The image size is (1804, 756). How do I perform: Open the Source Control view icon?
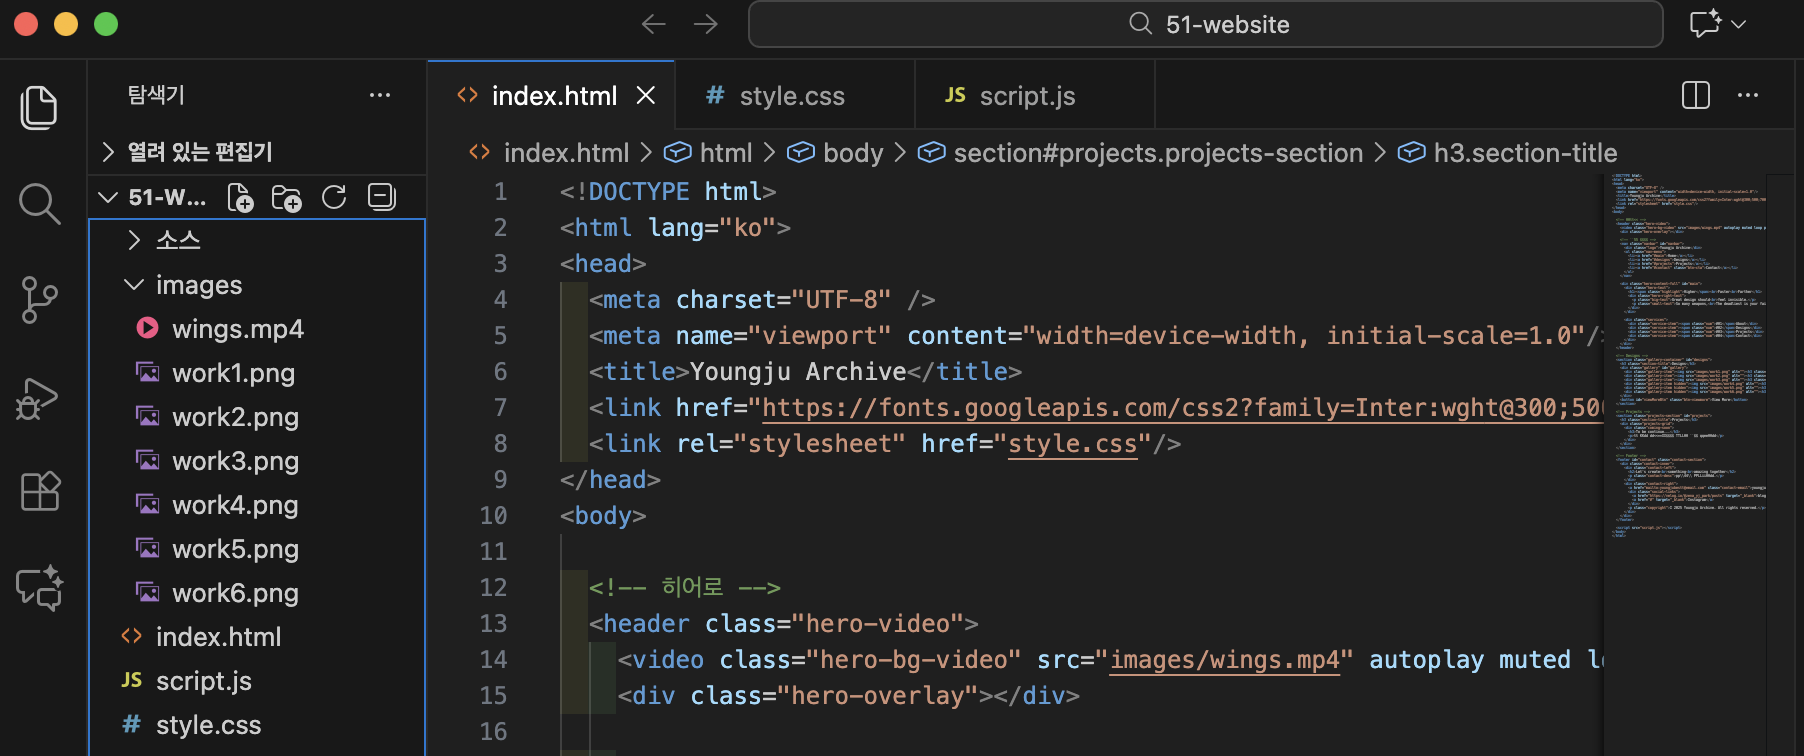(39, 299)
